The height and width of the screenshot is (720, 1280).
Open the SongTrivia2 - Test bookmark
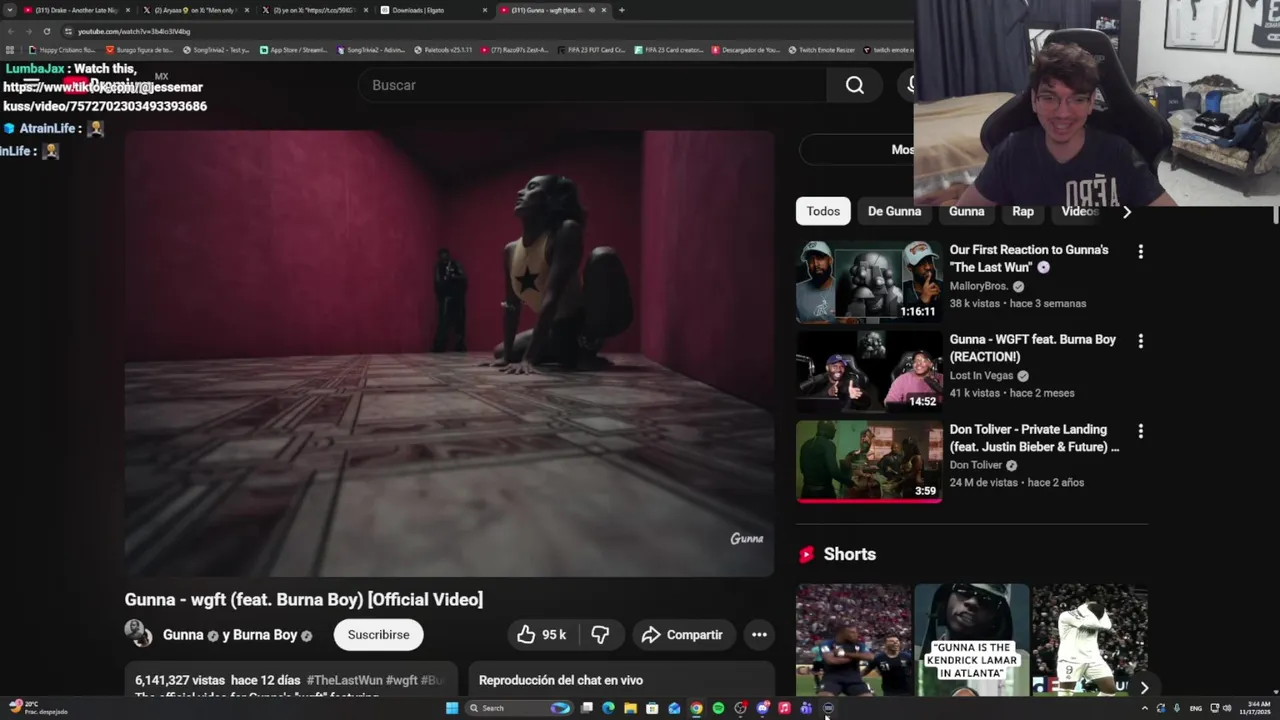click(x=216, y=49)
